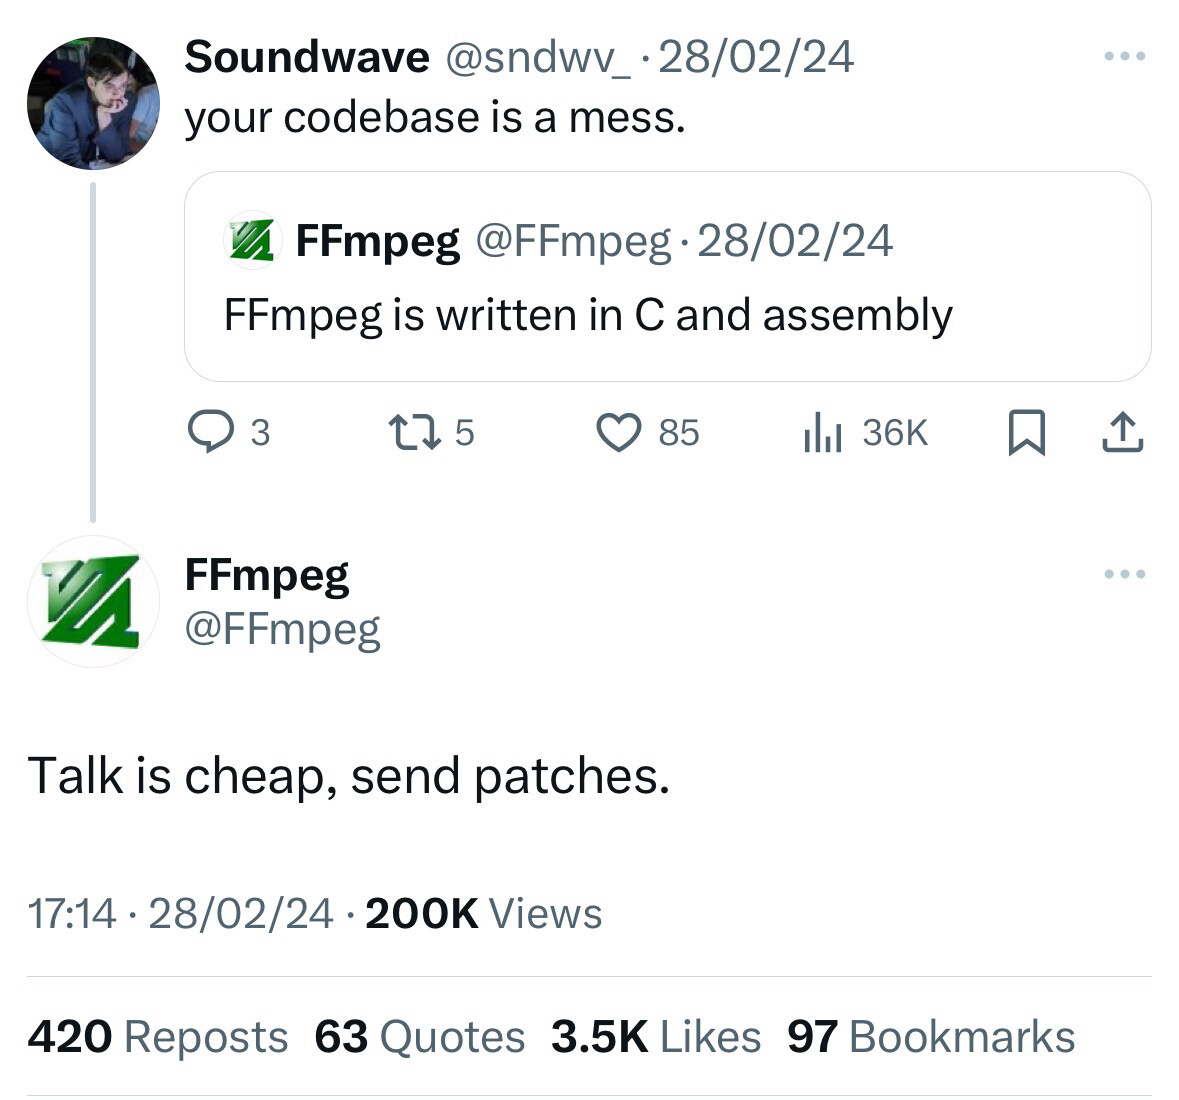Open the @sndwv_ handle link
The height and width of the screenshot is (1100, 1179).
538,57
